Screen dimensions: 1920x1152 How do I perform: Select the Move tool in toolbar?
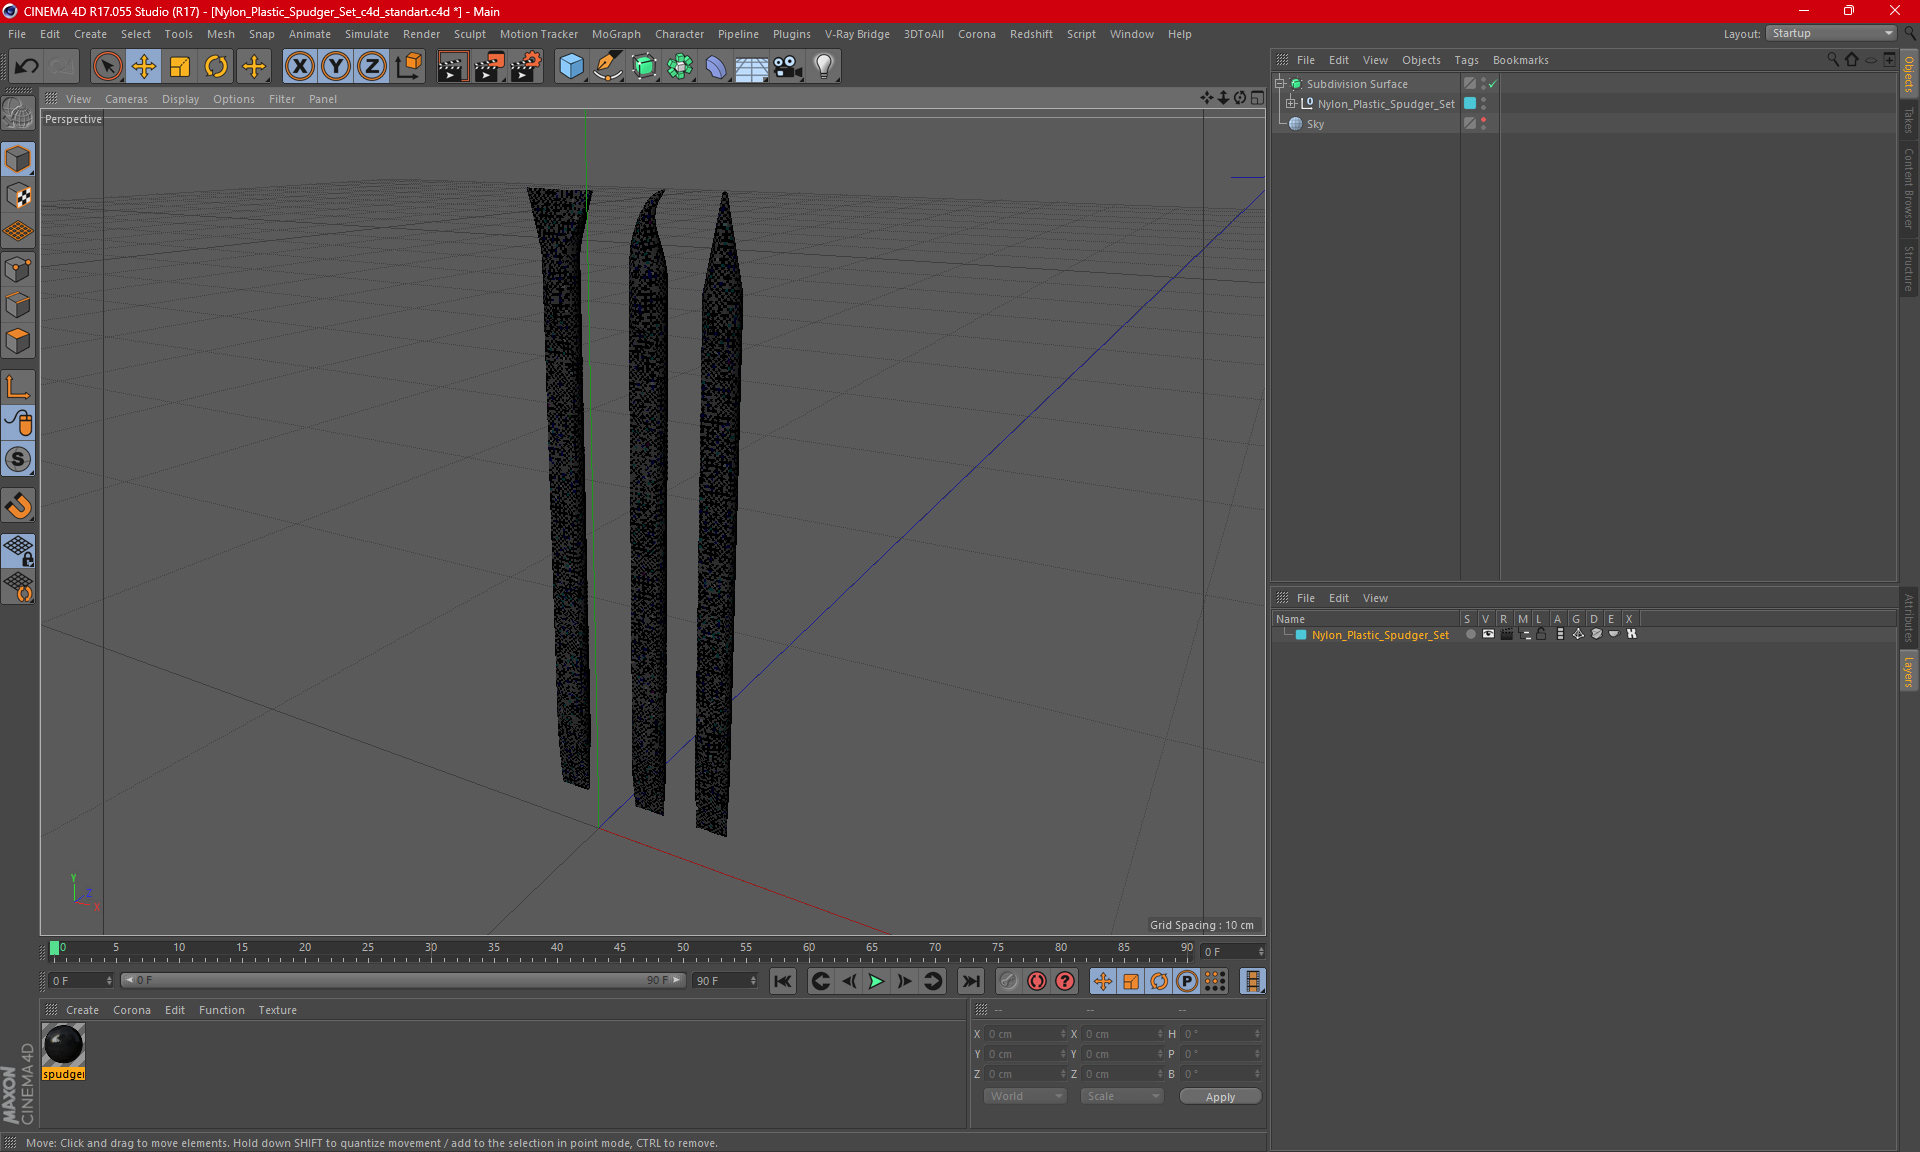(x=144, y=66)
